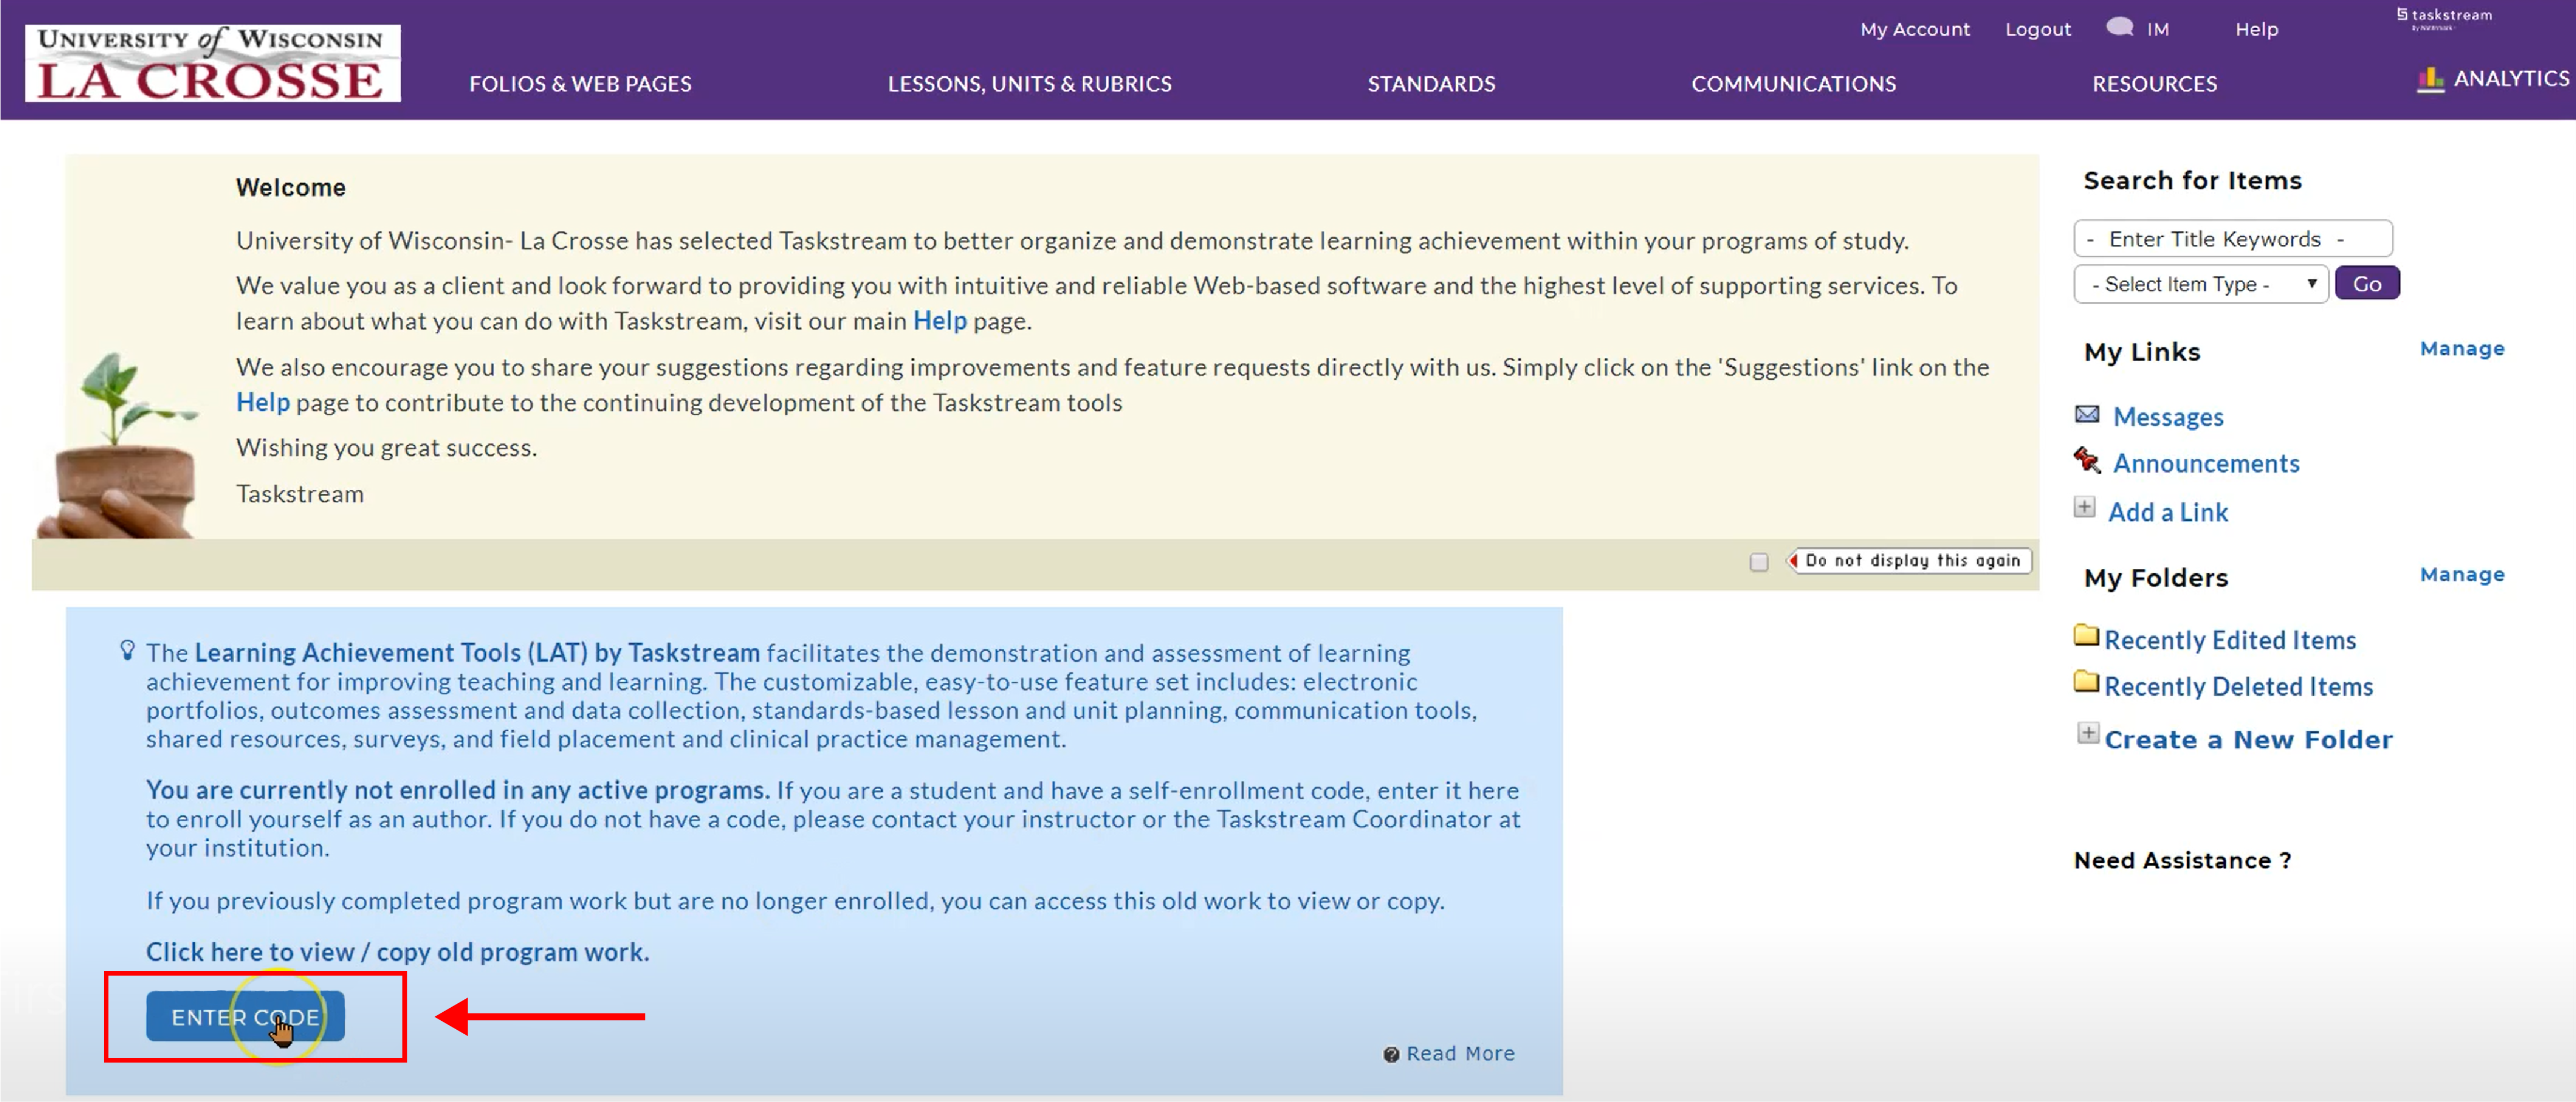Click the Enter Code button
2576x1102 pixels.
coord(245,1017)
